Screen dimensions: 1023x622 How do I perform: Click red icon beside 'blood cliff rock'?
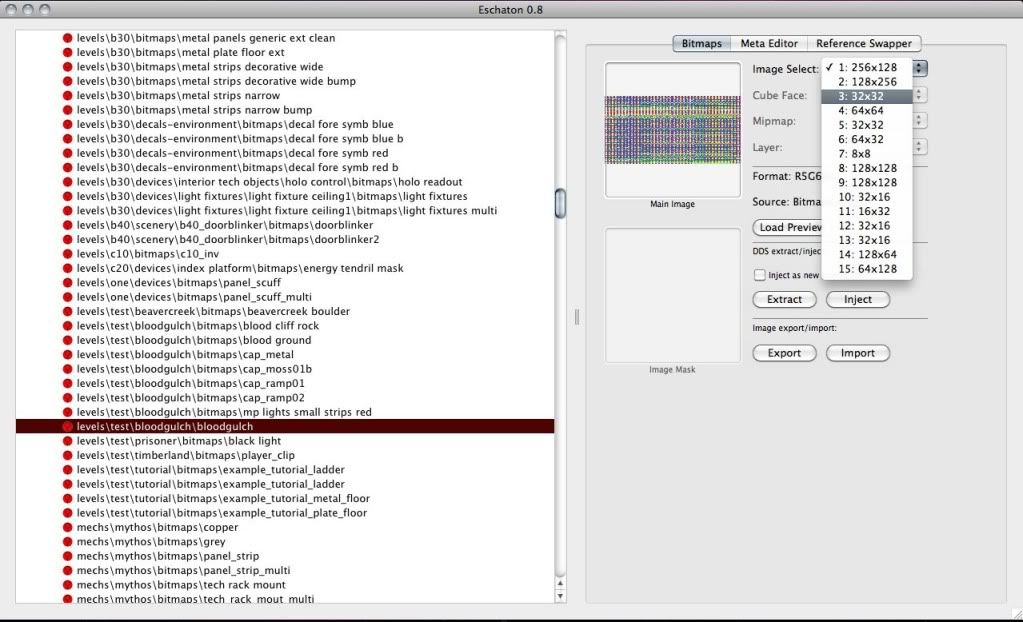(x=67, y=326)
